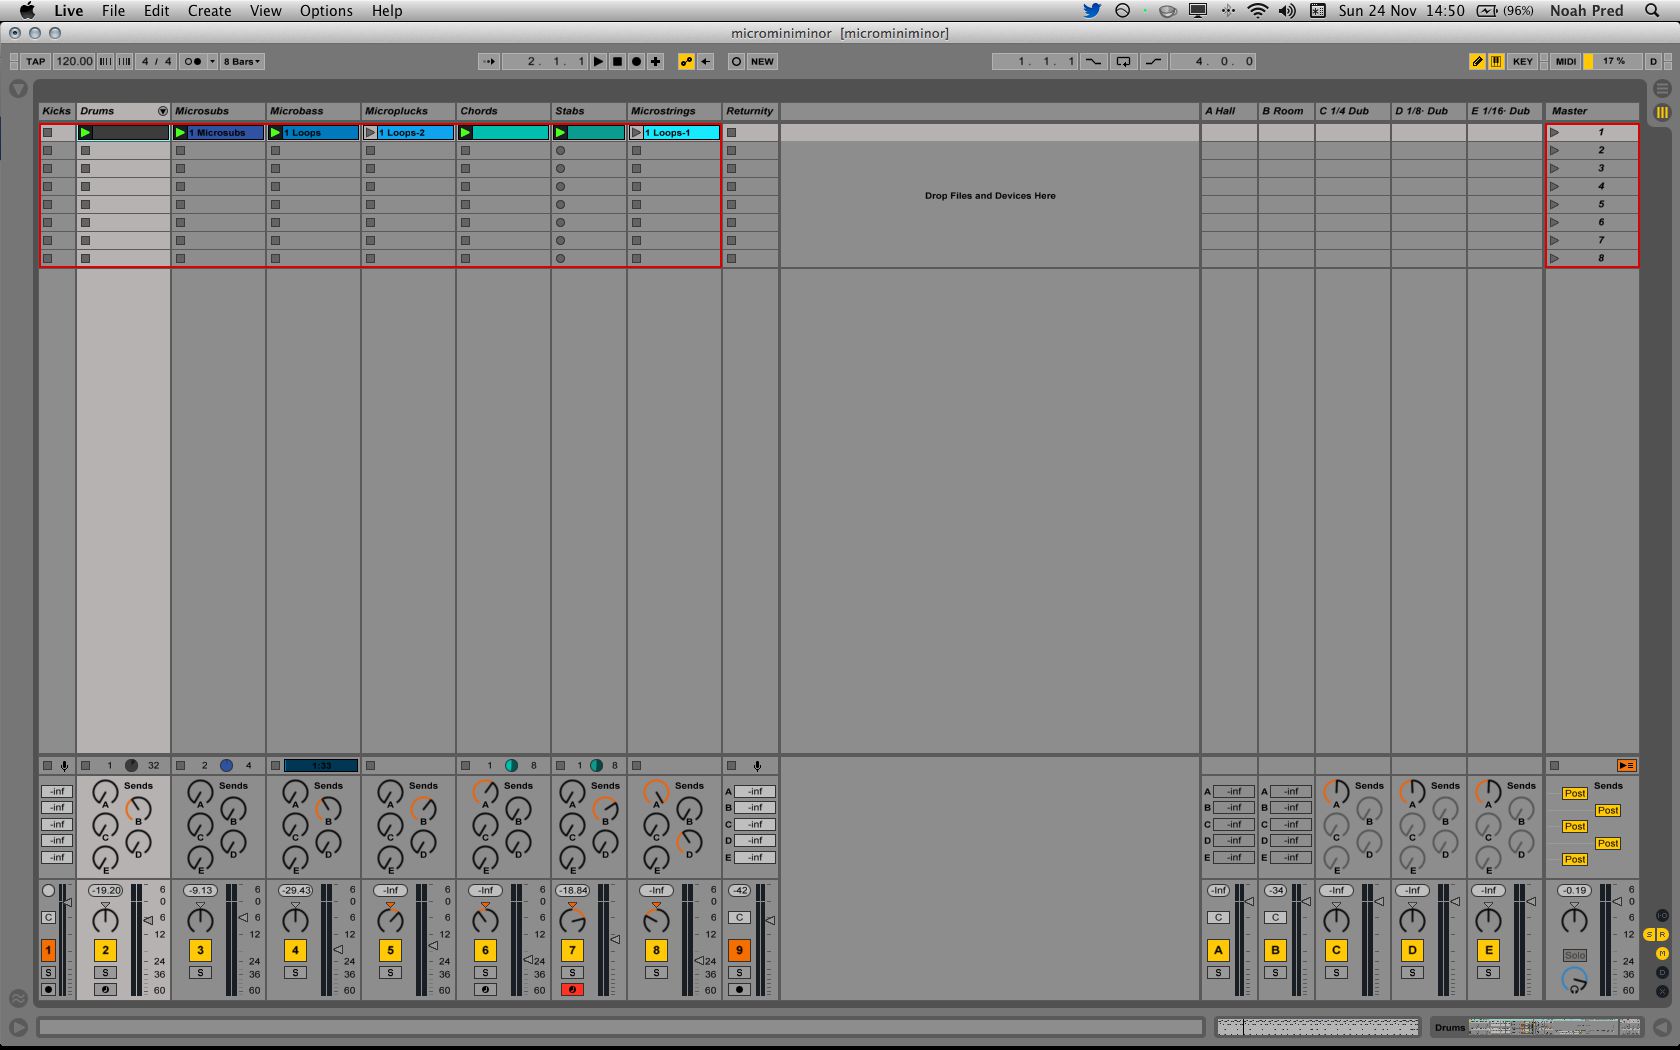Toggle the first Post send button on Master
Viewport: 1680px width, 1050px height.
point(1575,794)
